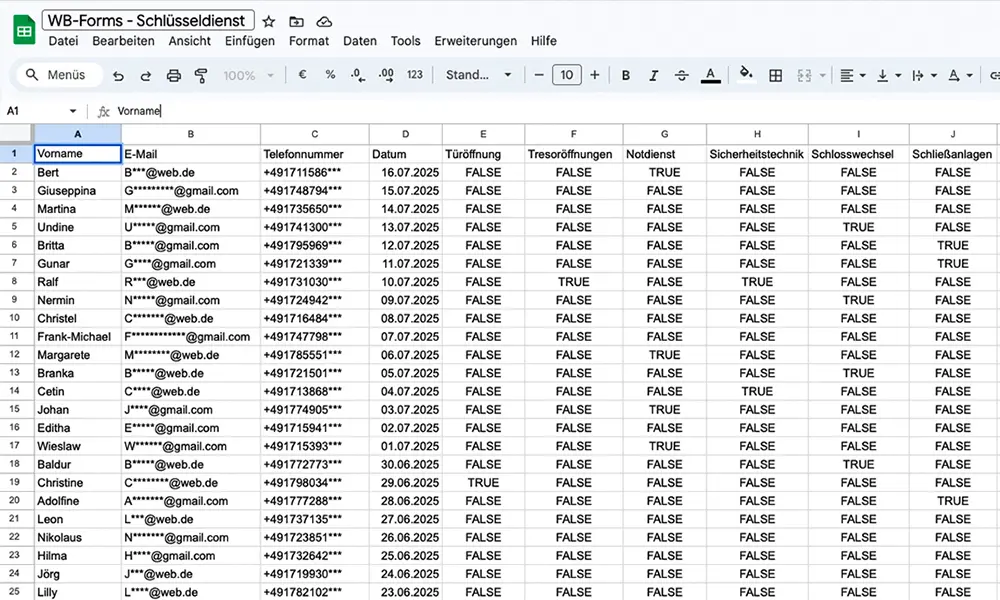Toggle strikethrough formatting
The height and width of the screenshot is (600, 1000).
[x=681, y=75]
